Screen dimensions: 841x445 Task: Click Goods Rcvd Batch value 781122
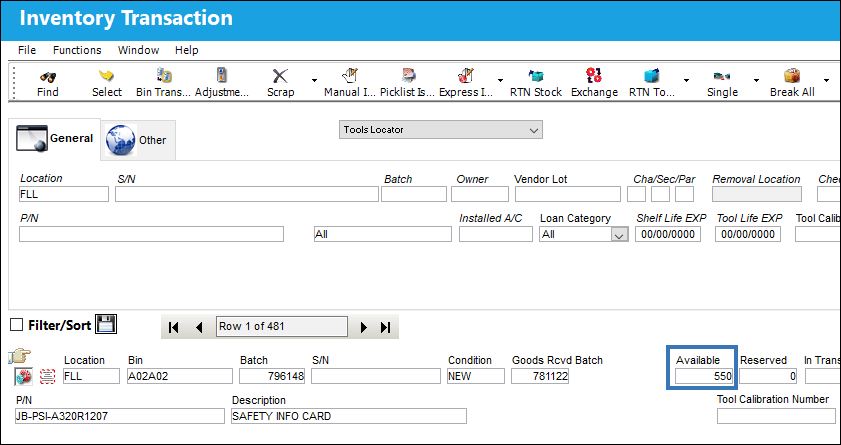(540, 376)
